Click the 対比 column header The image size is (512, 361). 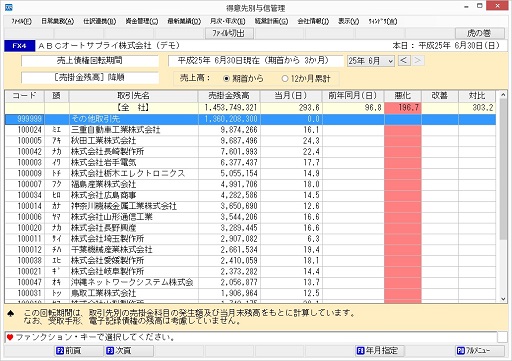coord(477,96)
